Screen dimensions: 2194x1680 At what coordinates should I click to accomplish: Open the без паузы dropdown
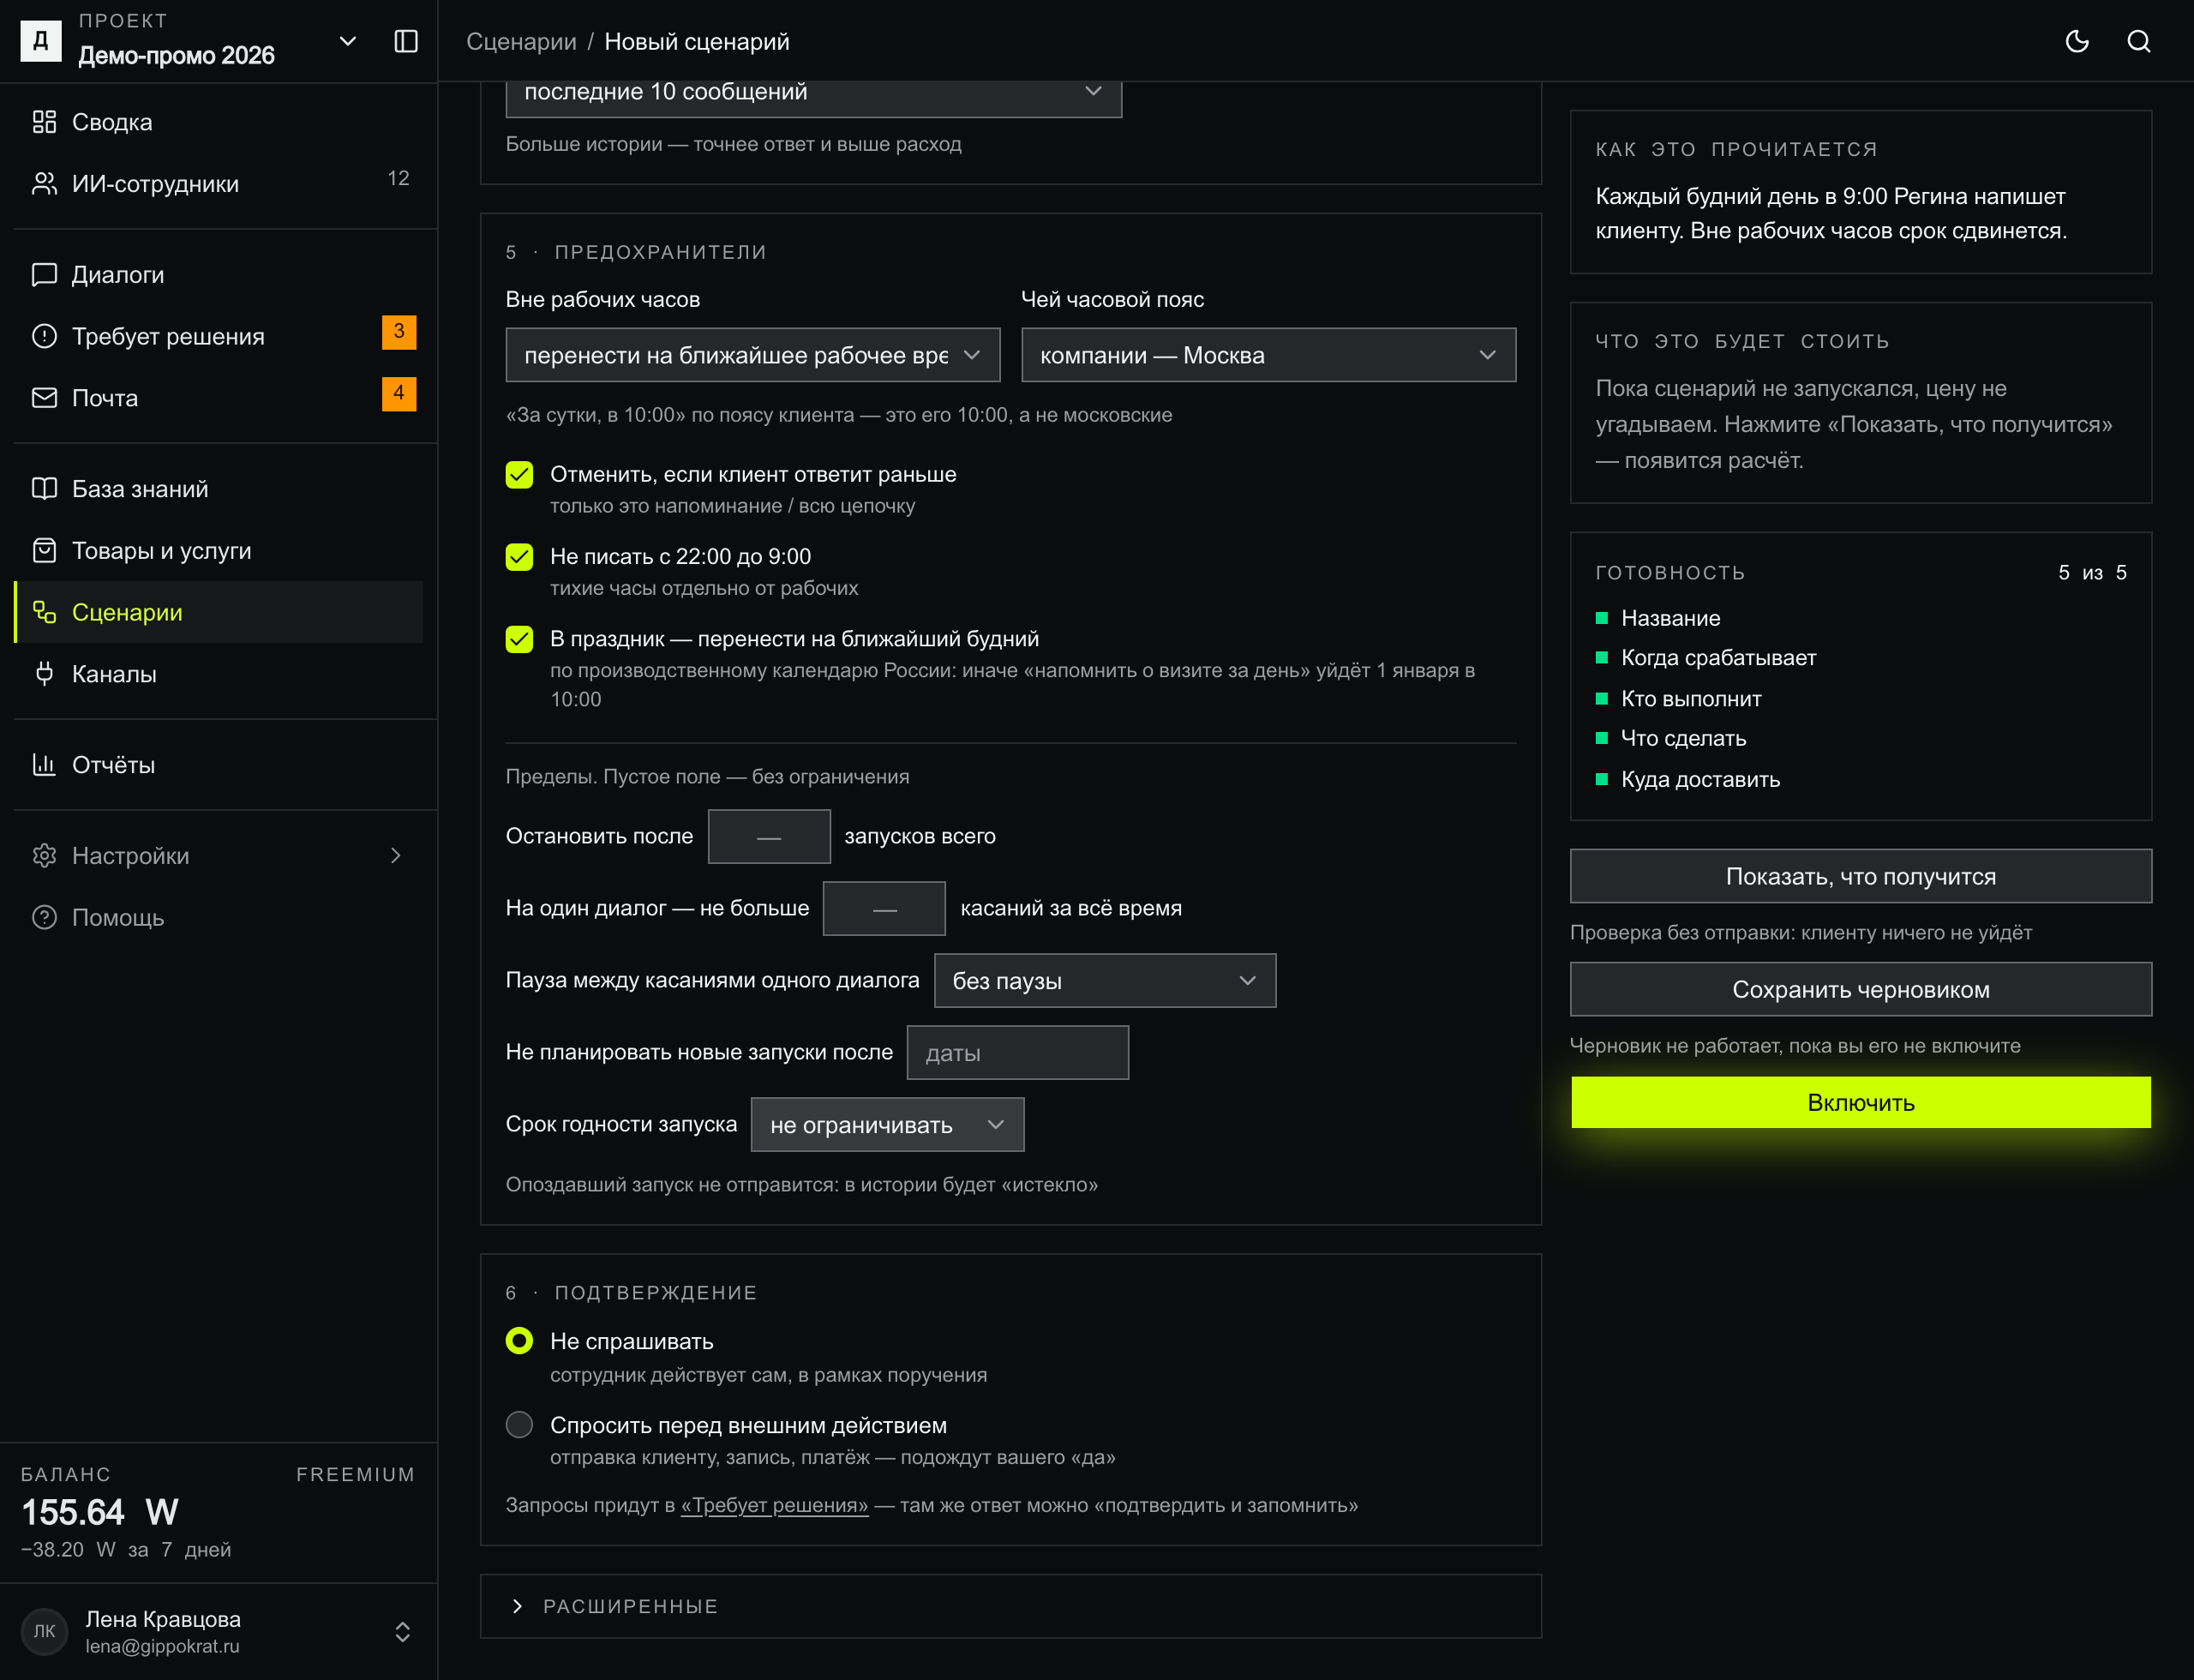1105,981
